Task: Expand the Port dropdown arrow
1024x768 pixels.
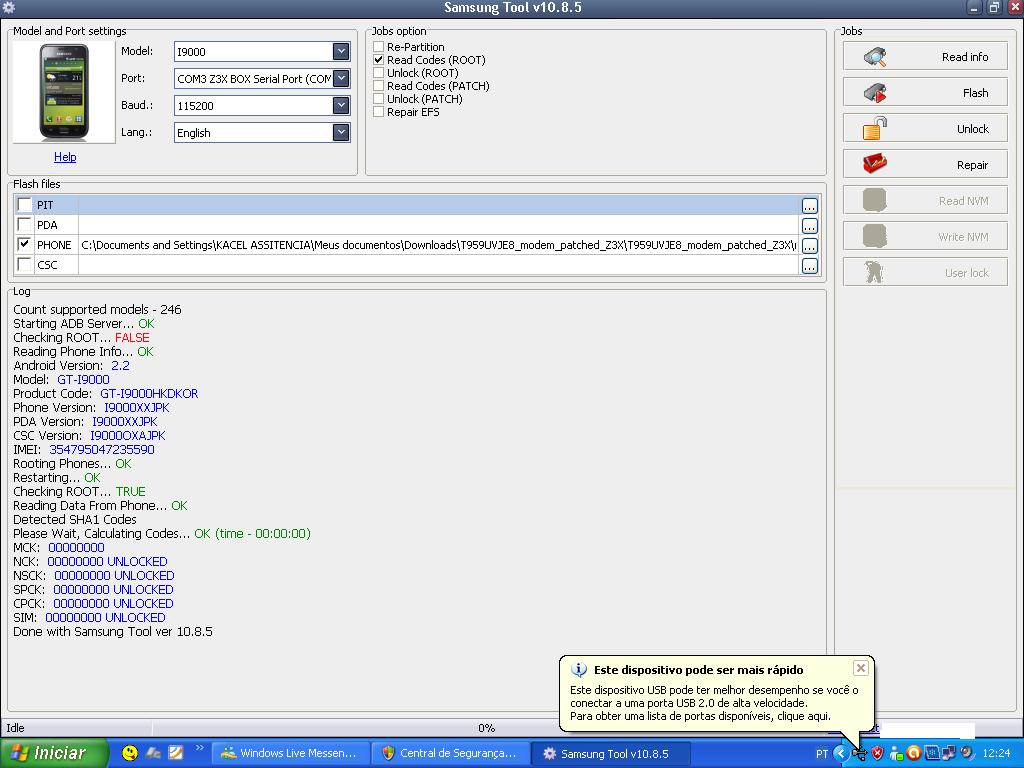Action: click(341, 78)
